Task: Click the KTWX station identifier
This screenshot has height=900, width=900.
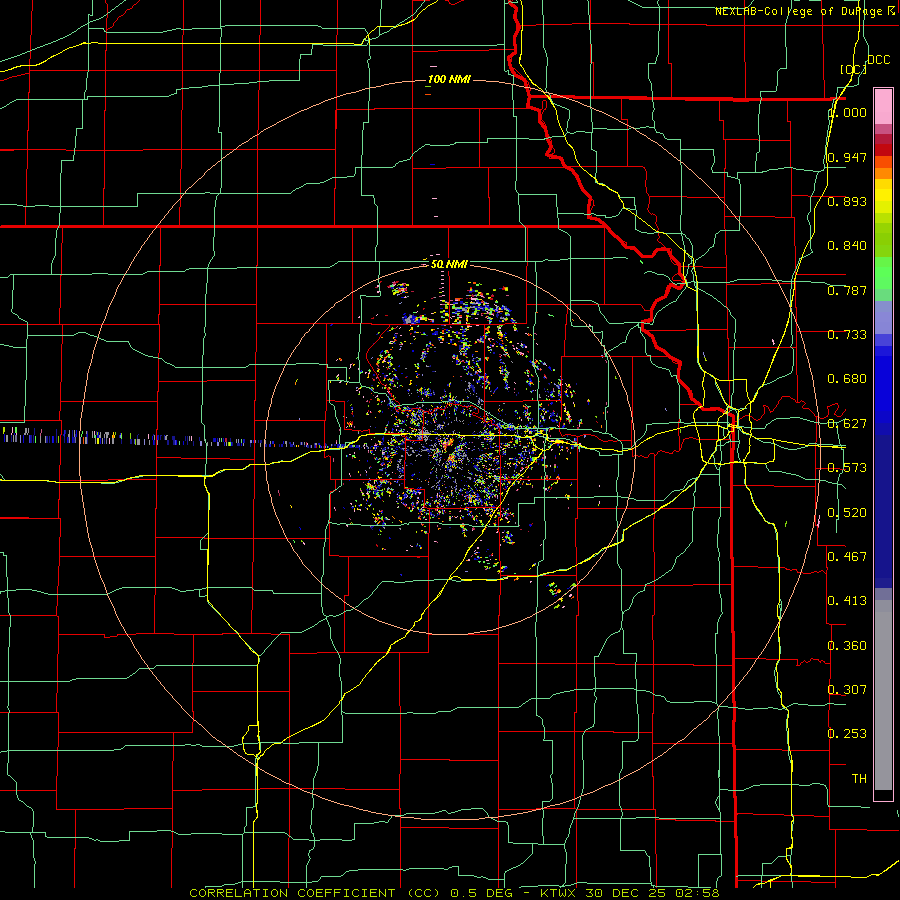Action: 558,893
